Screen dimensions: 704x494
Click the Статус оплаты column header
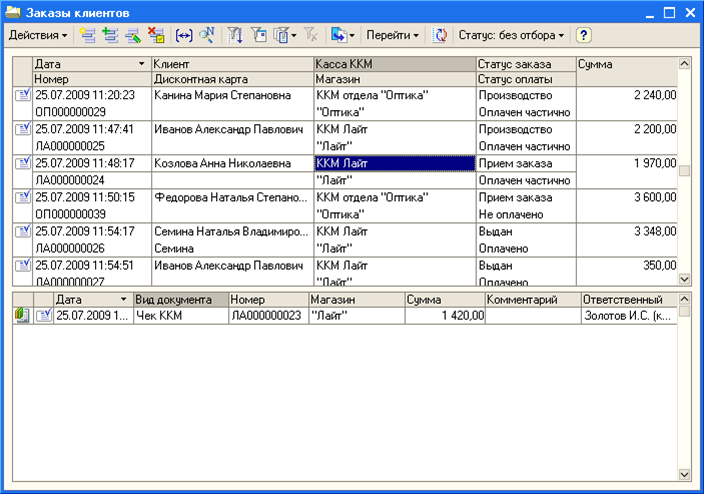[526, 79]
